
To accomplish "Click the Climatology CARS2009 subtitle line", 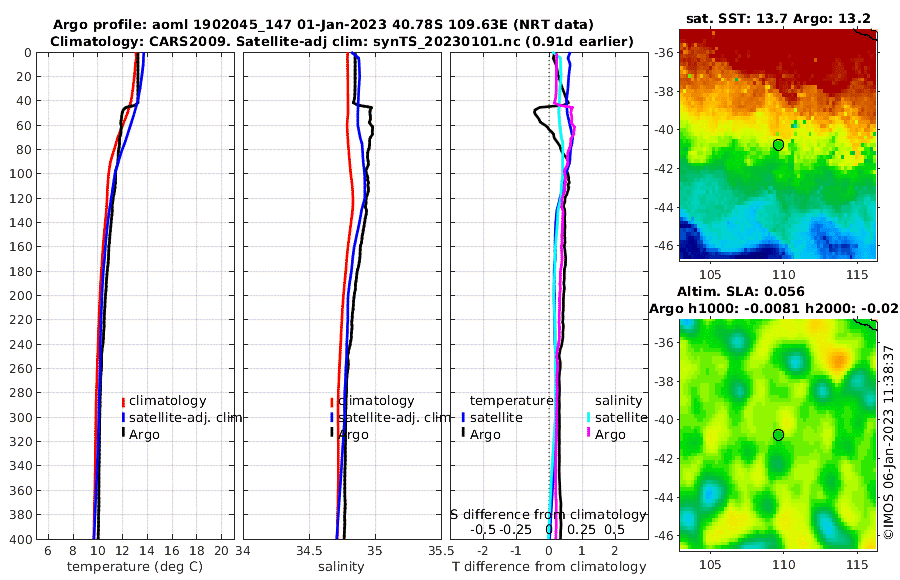I will (x=342, y=41).
